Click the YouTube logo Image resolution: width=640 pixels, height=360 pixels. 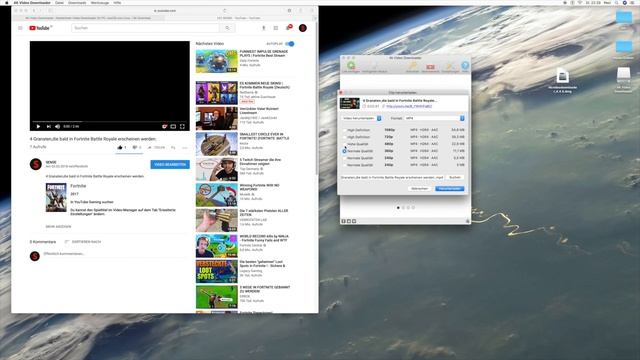coord(39,28)
